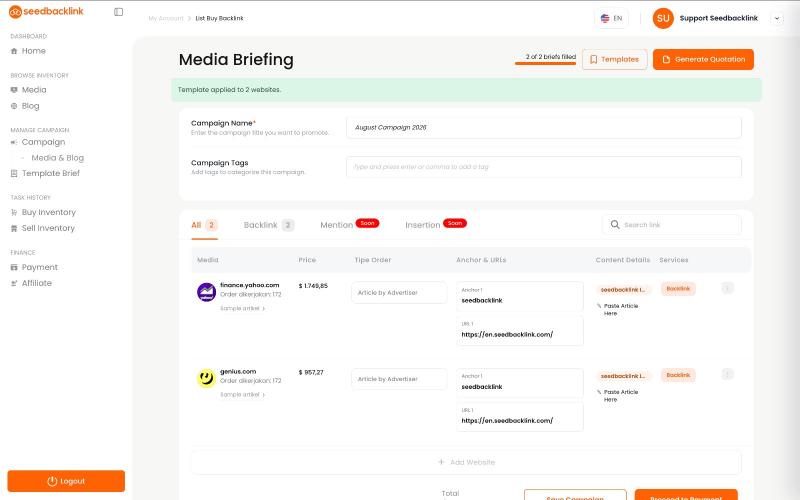Select the Insertion tab
This screenshot has width=800, height=500.
pyautogui.click(x=435, y=224)
